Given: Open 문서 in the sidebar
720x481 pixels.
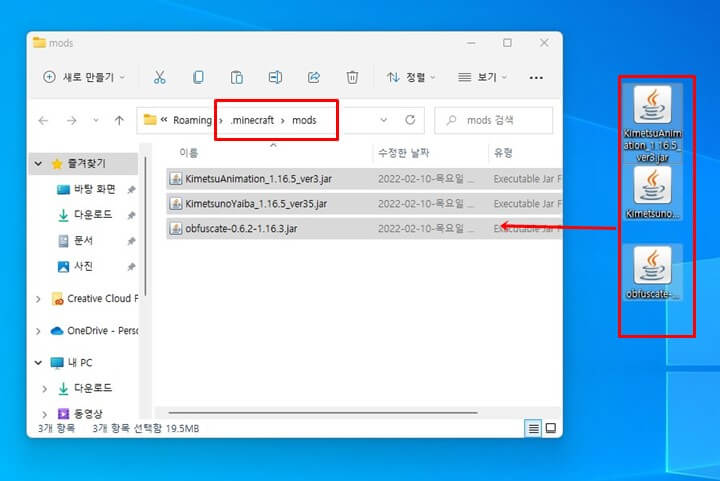Looking at the screenshot, I should tap(83, 240).
